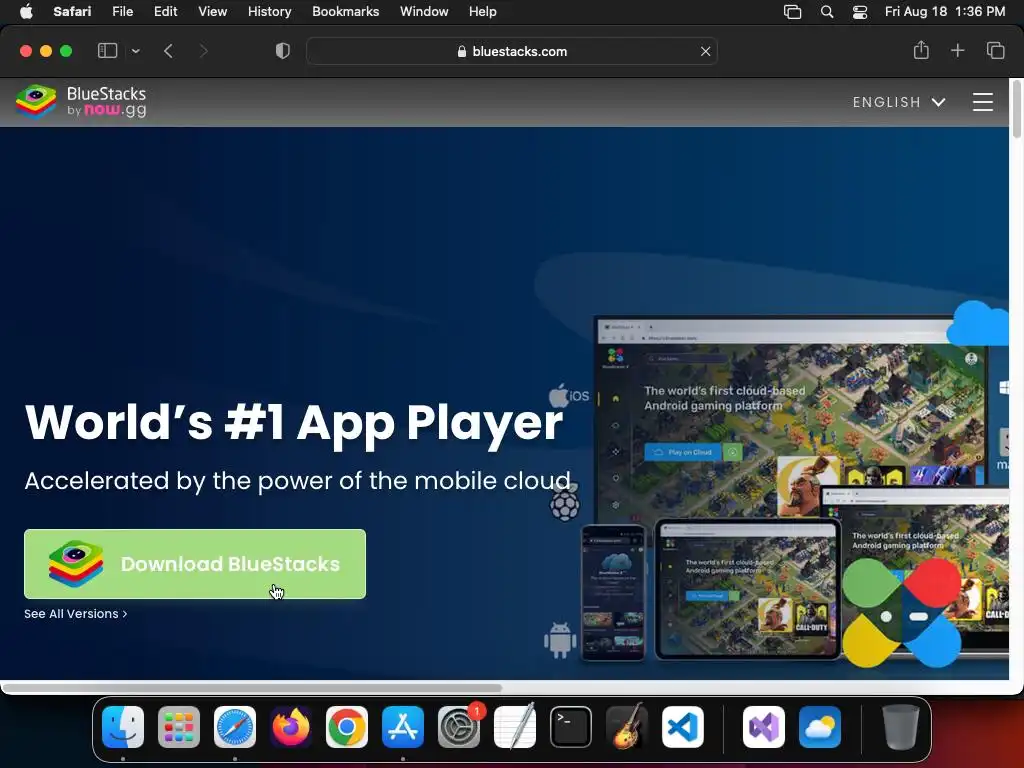Viewport: 1024px width, 768px height.
Task: Open Launchpad from the Dock
Action: [179, 727]
